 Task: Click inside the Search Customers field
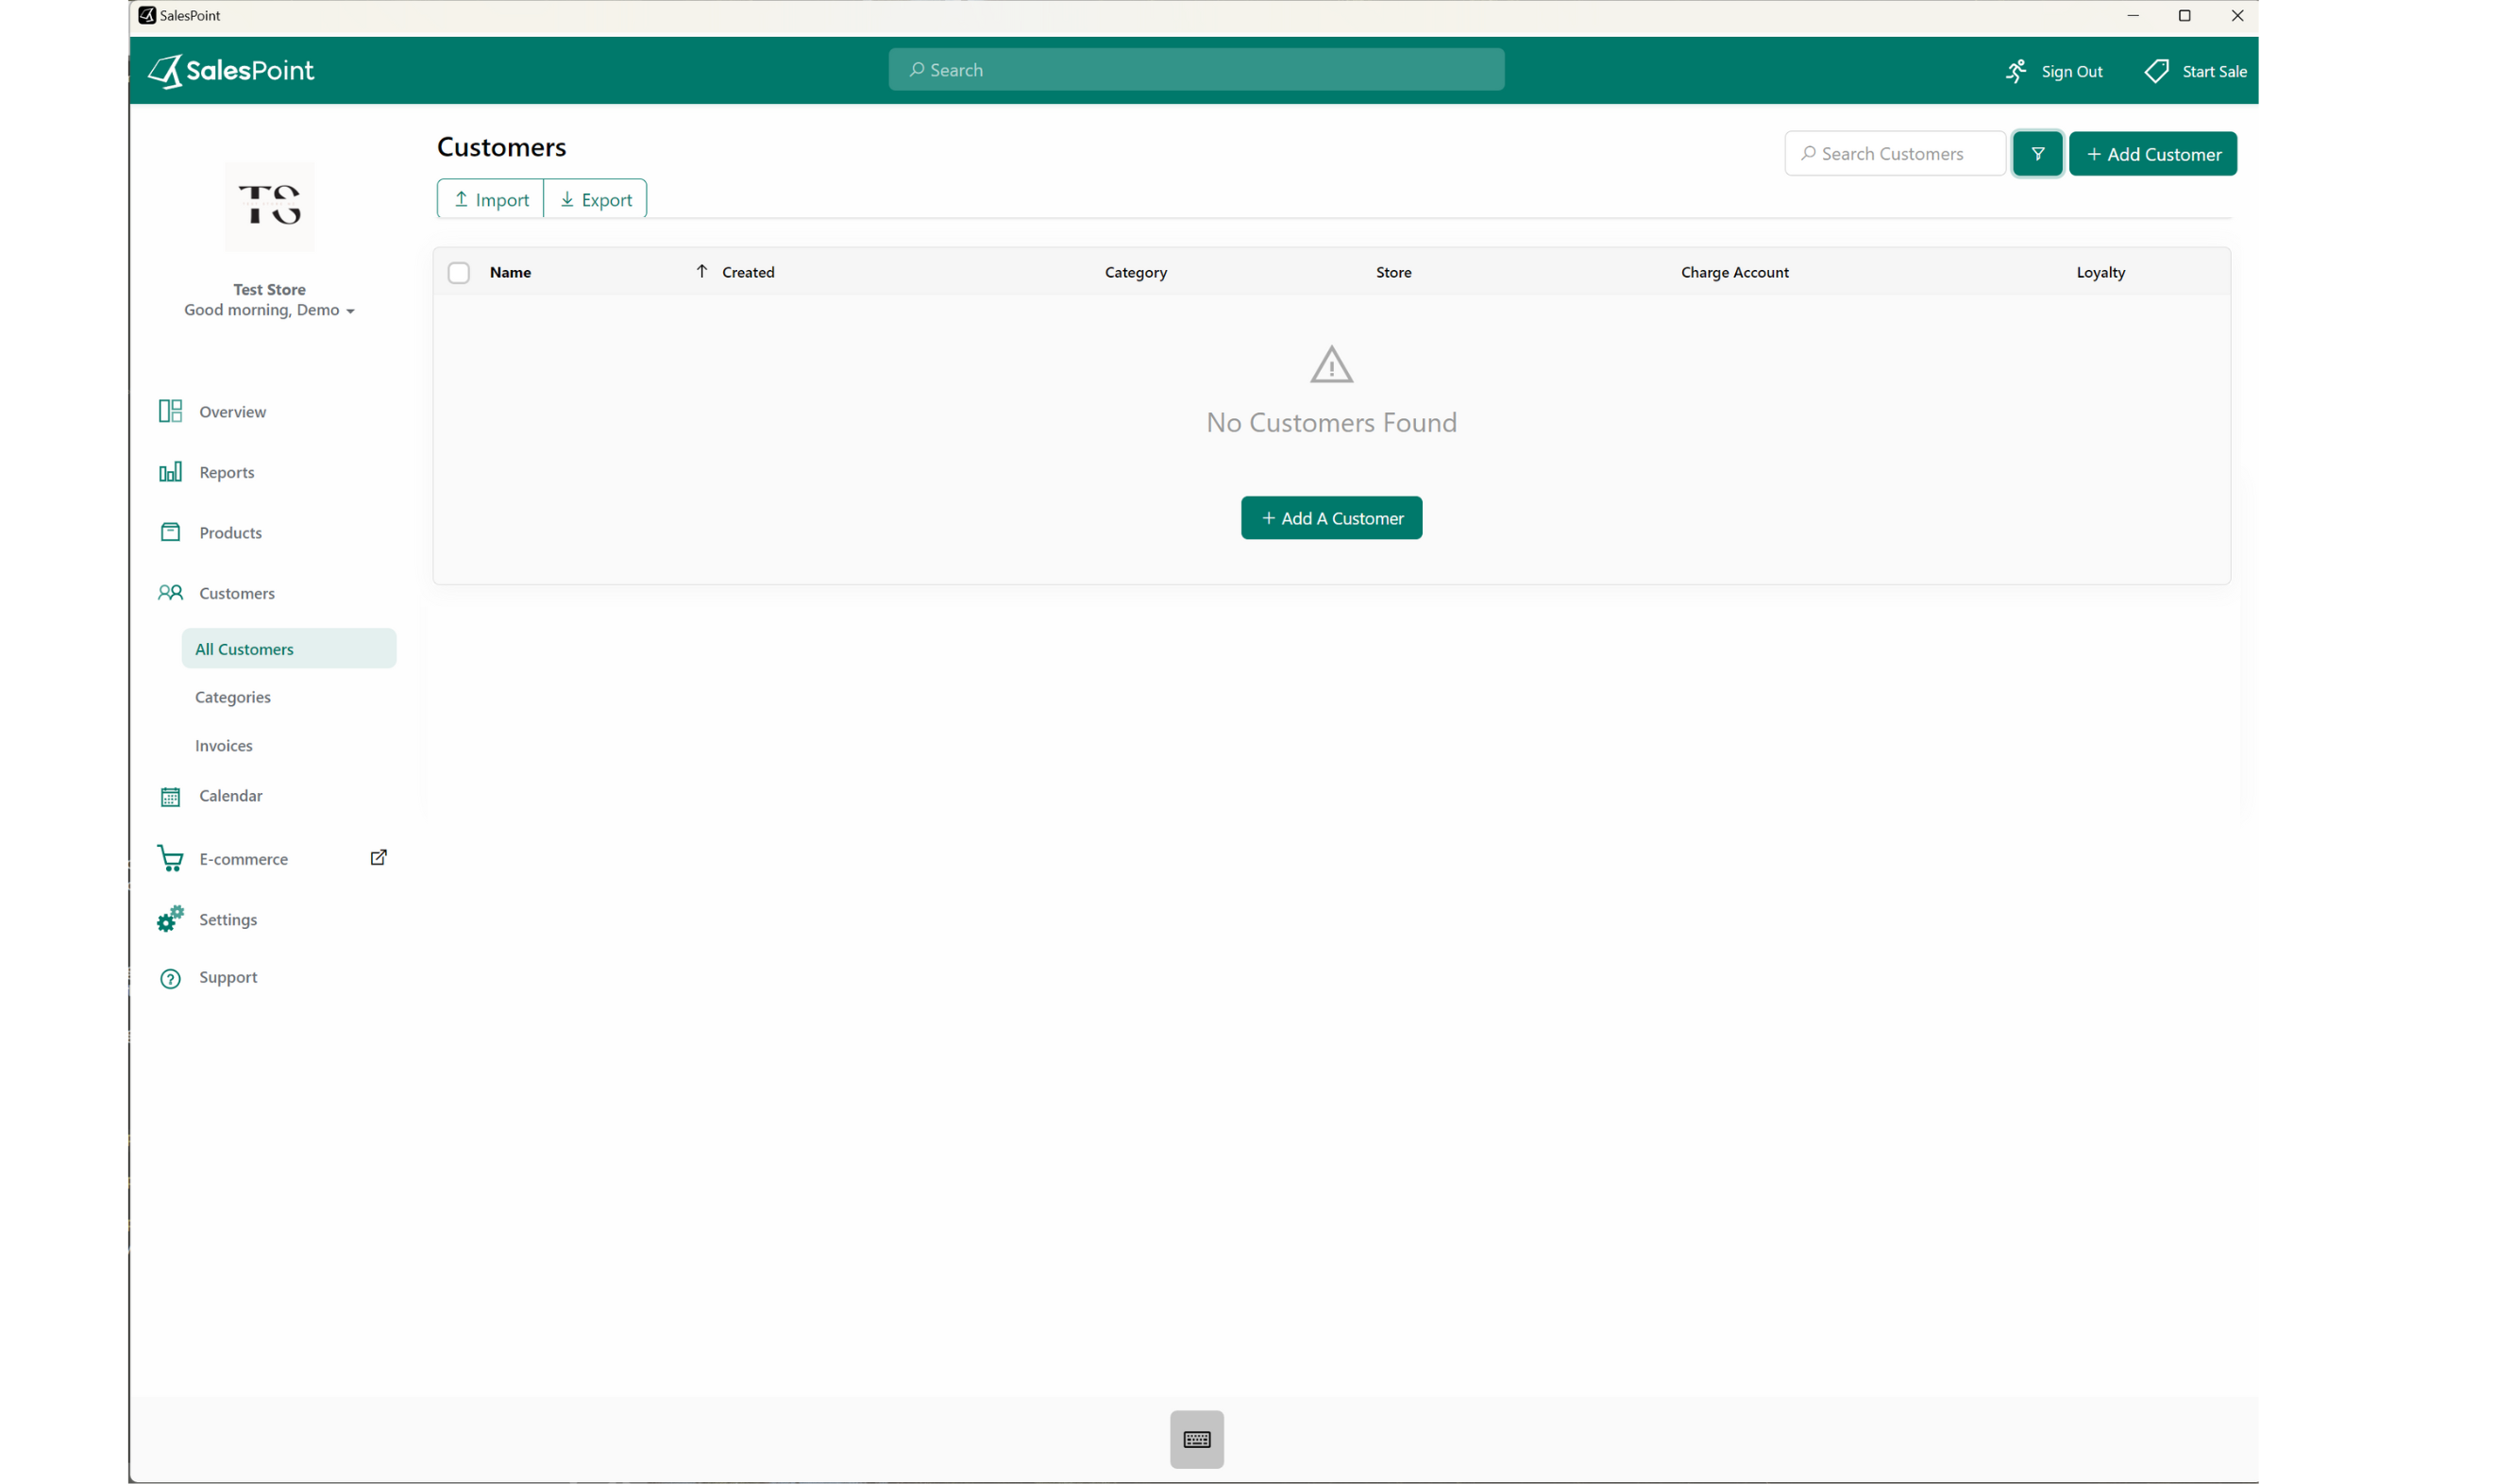(1893, 153)
